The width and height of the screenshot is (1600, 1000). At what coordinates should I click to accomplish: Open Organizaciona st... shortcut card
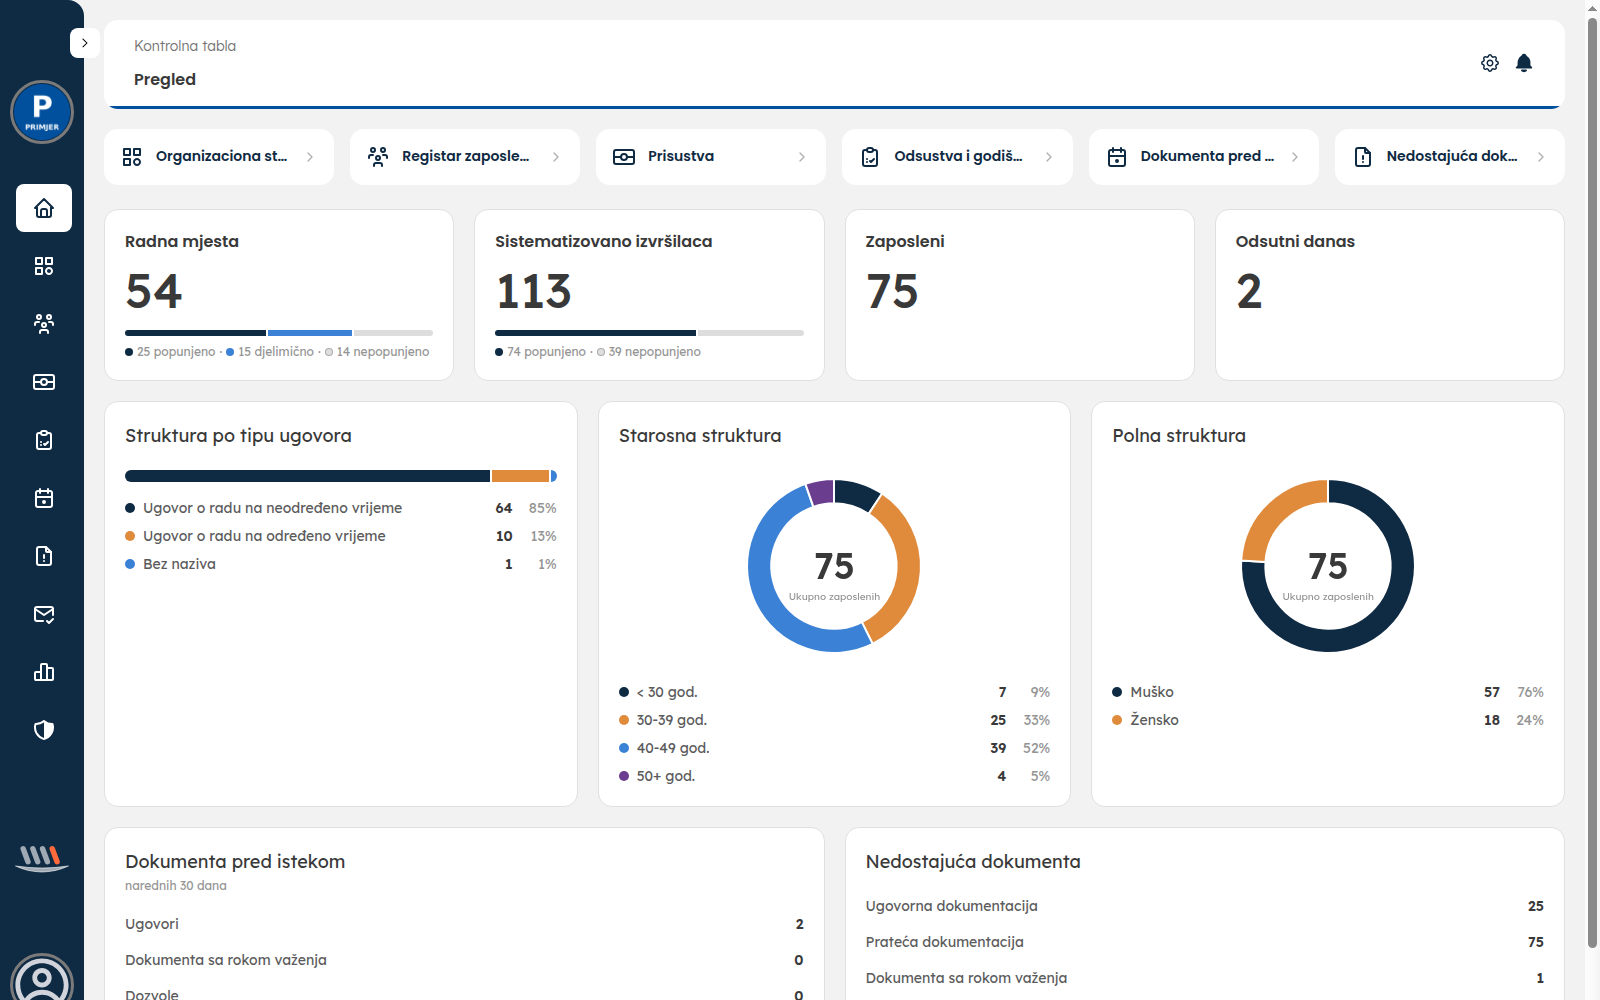tap(219, 157)
